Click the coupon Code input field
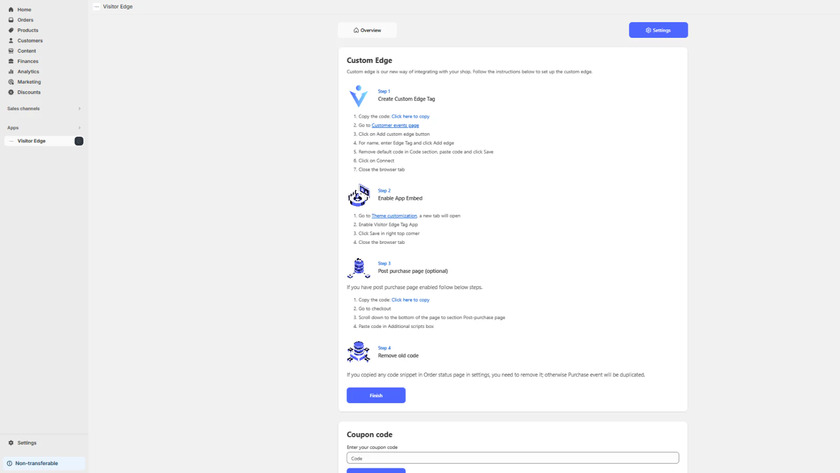 click(512, 458)
